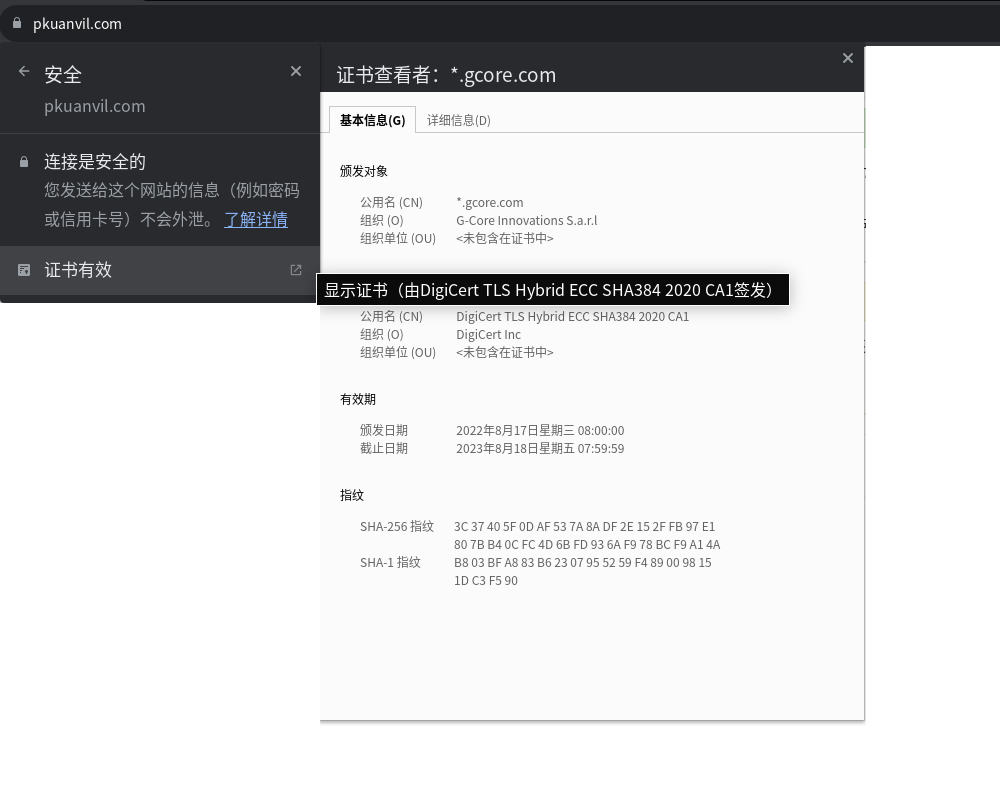
Task: Click the site name pkuanvil.com in the panel
Action: click(95, 106)
